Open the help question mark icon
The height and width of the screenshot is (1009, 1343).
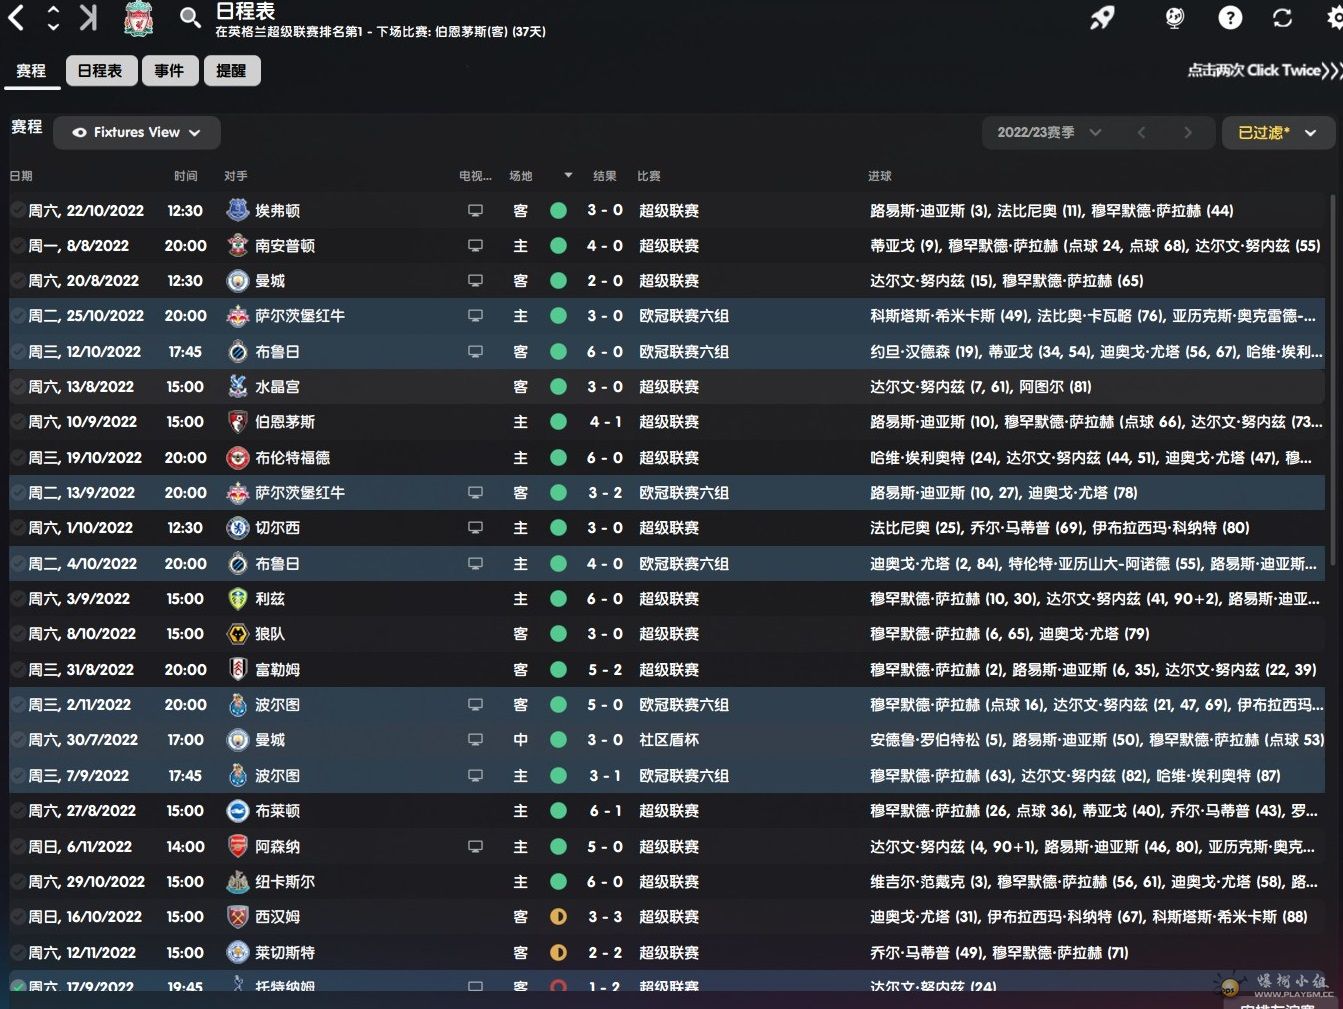[1230, 17]
